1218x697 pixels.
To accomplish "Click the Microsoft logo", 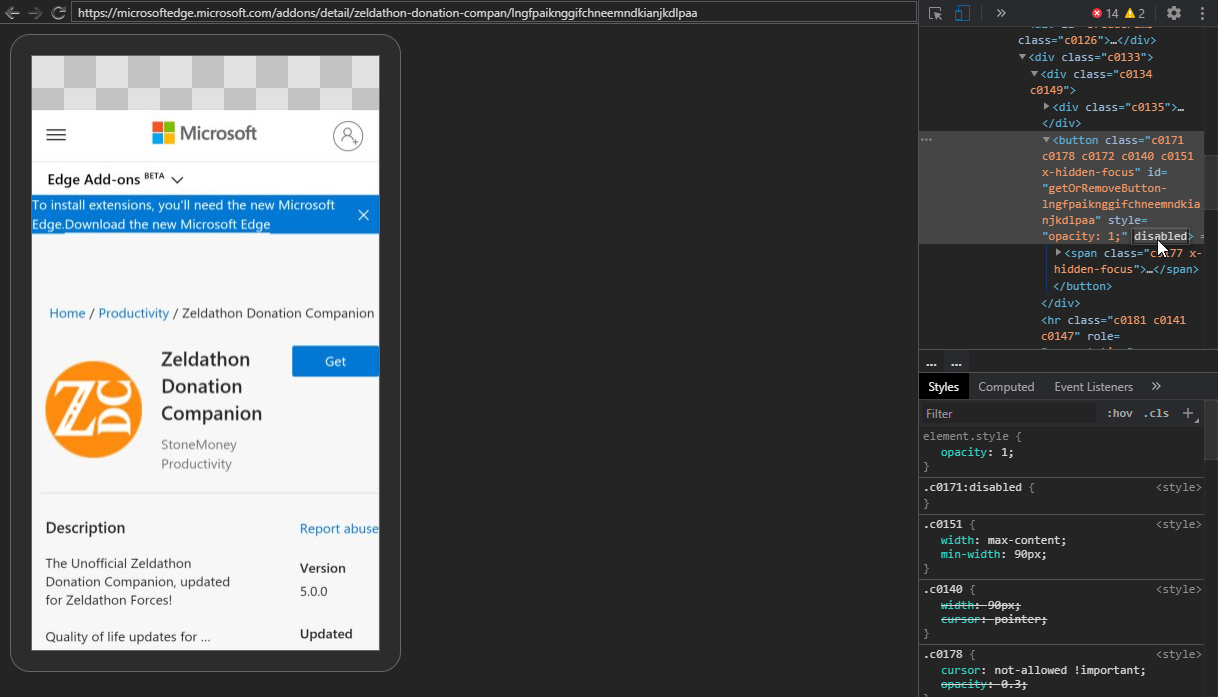I will [205, 133].
